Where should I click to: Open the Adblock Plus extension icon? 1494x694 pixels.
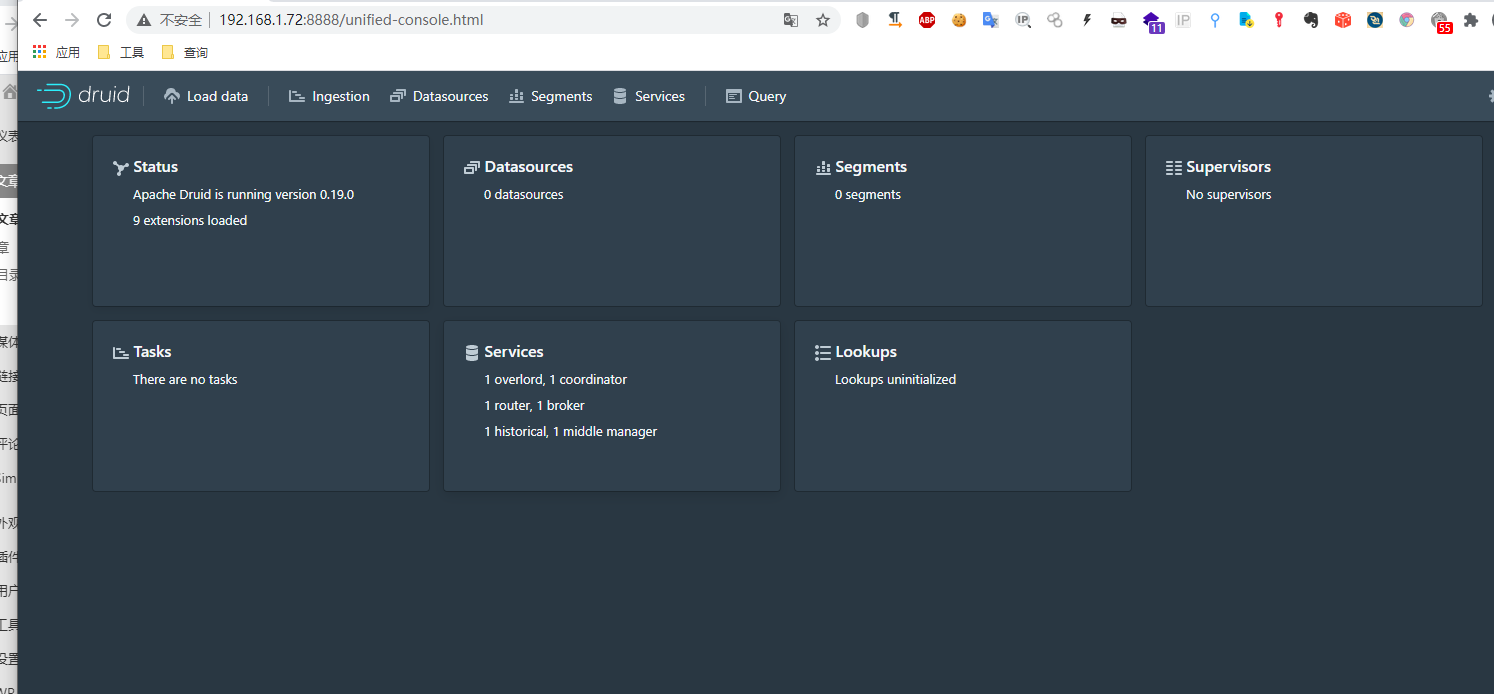pyautogui.click(x=927, y=20)
